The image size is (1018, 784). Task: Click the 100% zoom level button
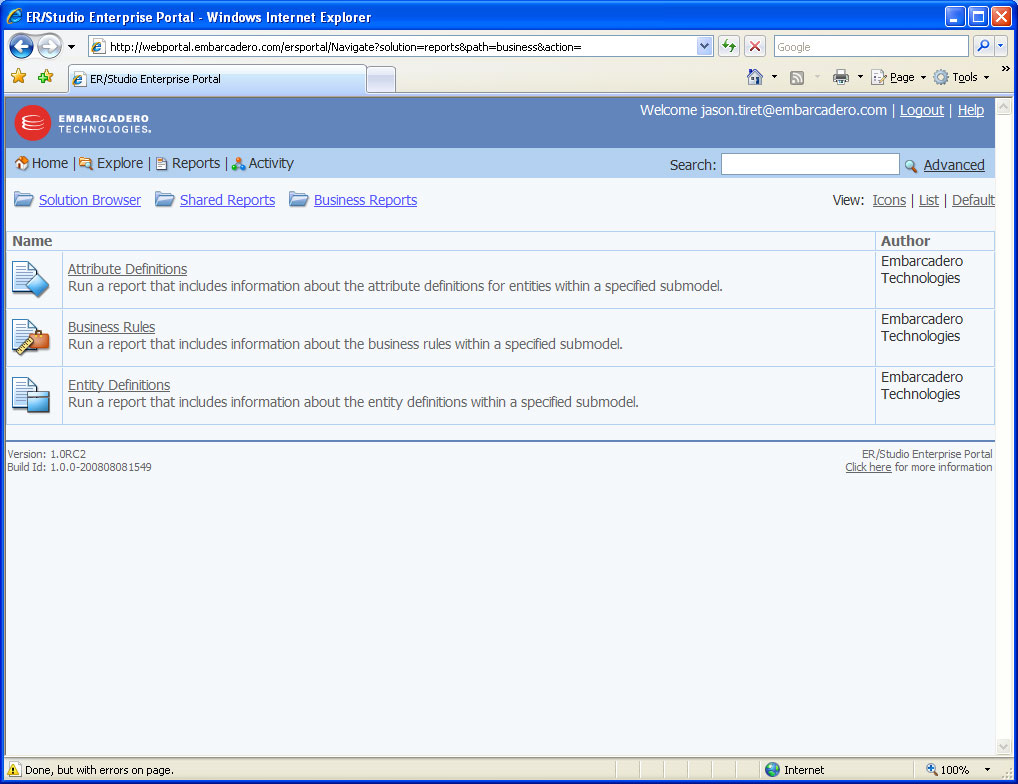pos(947,770)
